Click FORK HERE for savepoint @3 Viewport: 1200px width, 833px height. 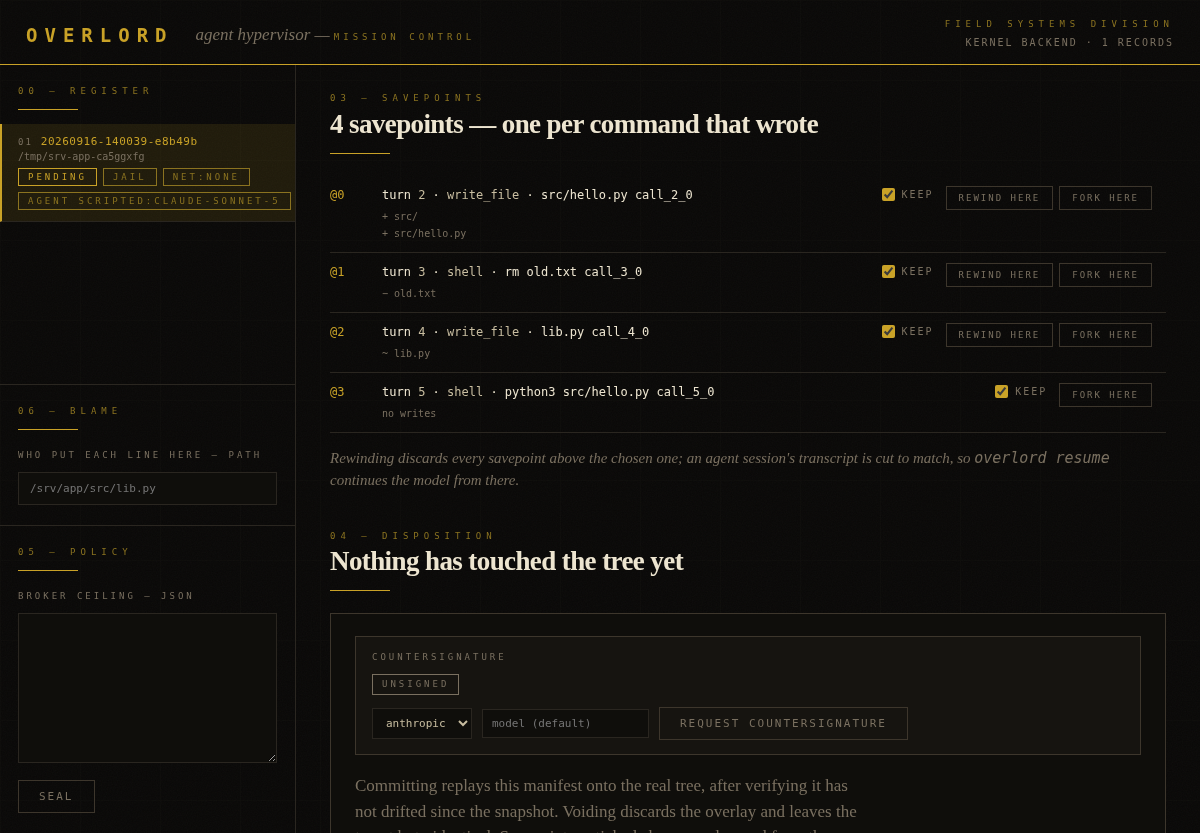(x=1105, y=395)
